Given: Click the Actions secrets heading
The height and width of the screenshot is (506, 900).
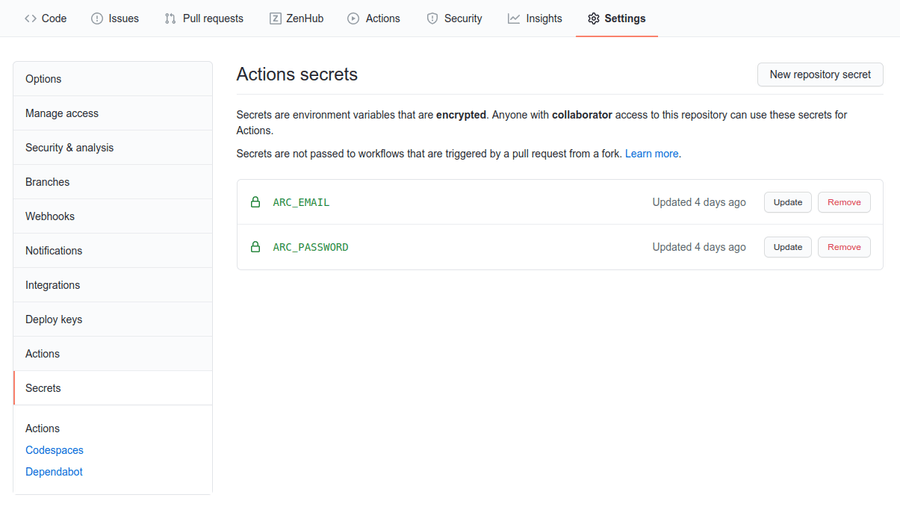Looking at the screenshot, I should pyautogui.click(x=297, y=74).
